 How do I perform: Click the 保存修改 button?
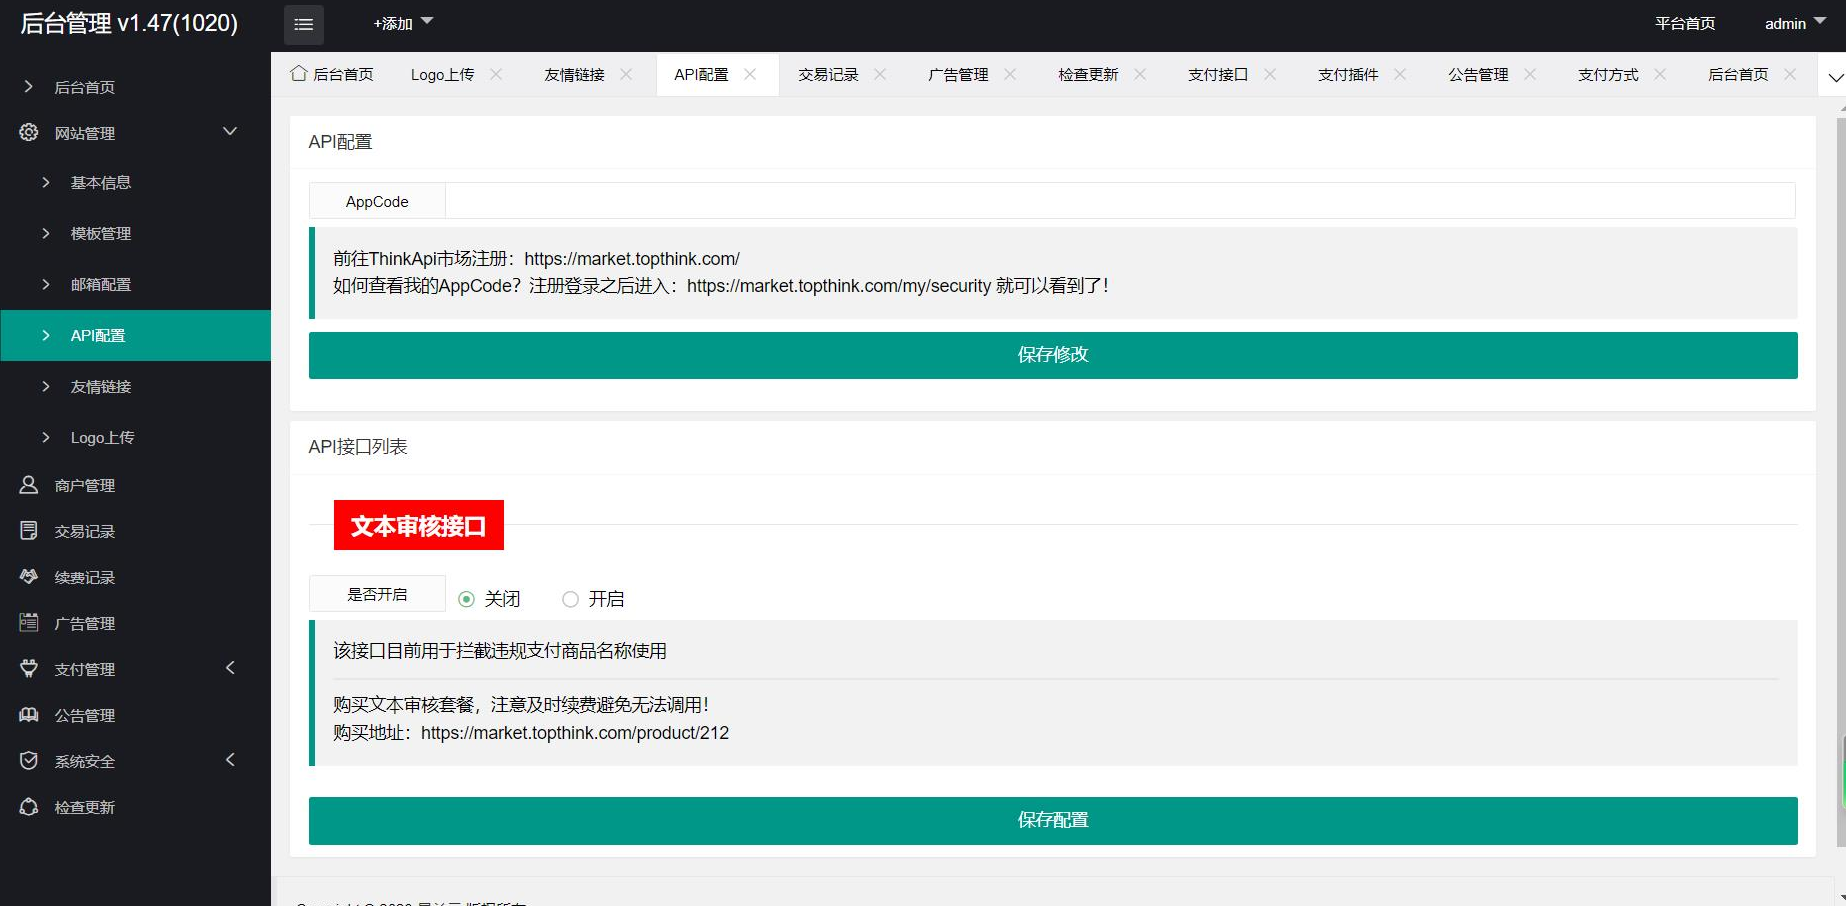tap(1052, 355)
